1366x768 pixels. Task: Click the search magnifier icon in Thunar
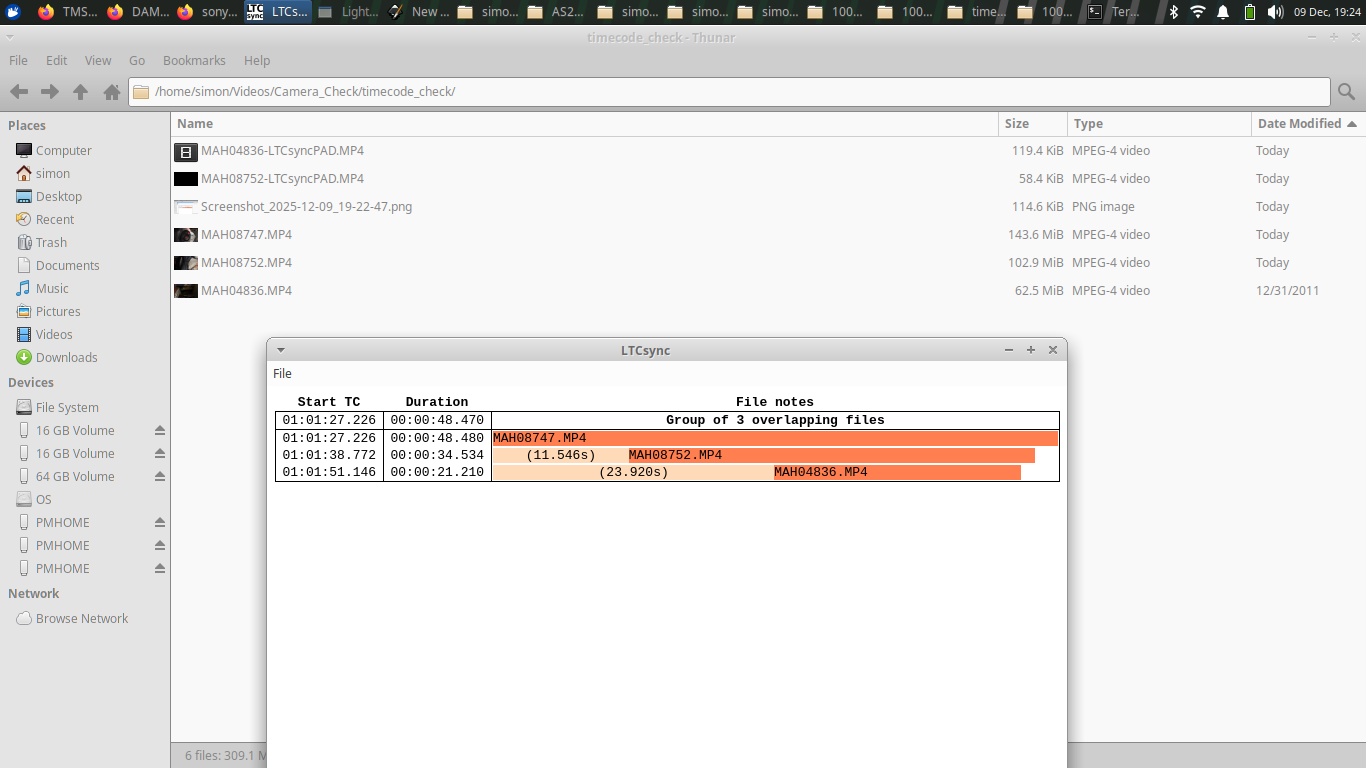coord(1346,92)
